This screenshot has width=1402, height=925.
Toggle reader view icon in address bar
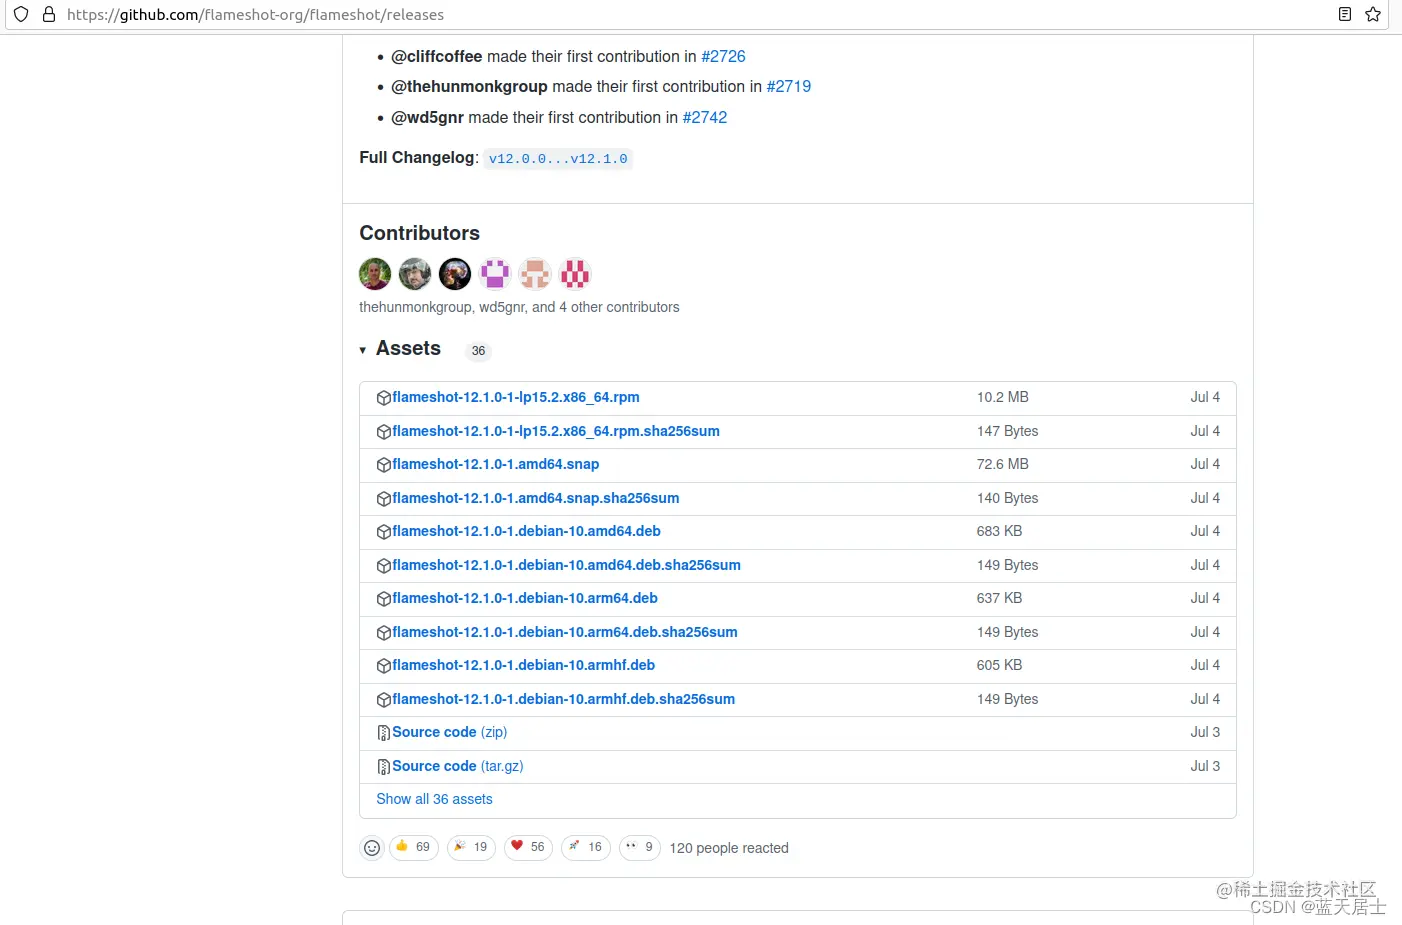coord(1345,14)
